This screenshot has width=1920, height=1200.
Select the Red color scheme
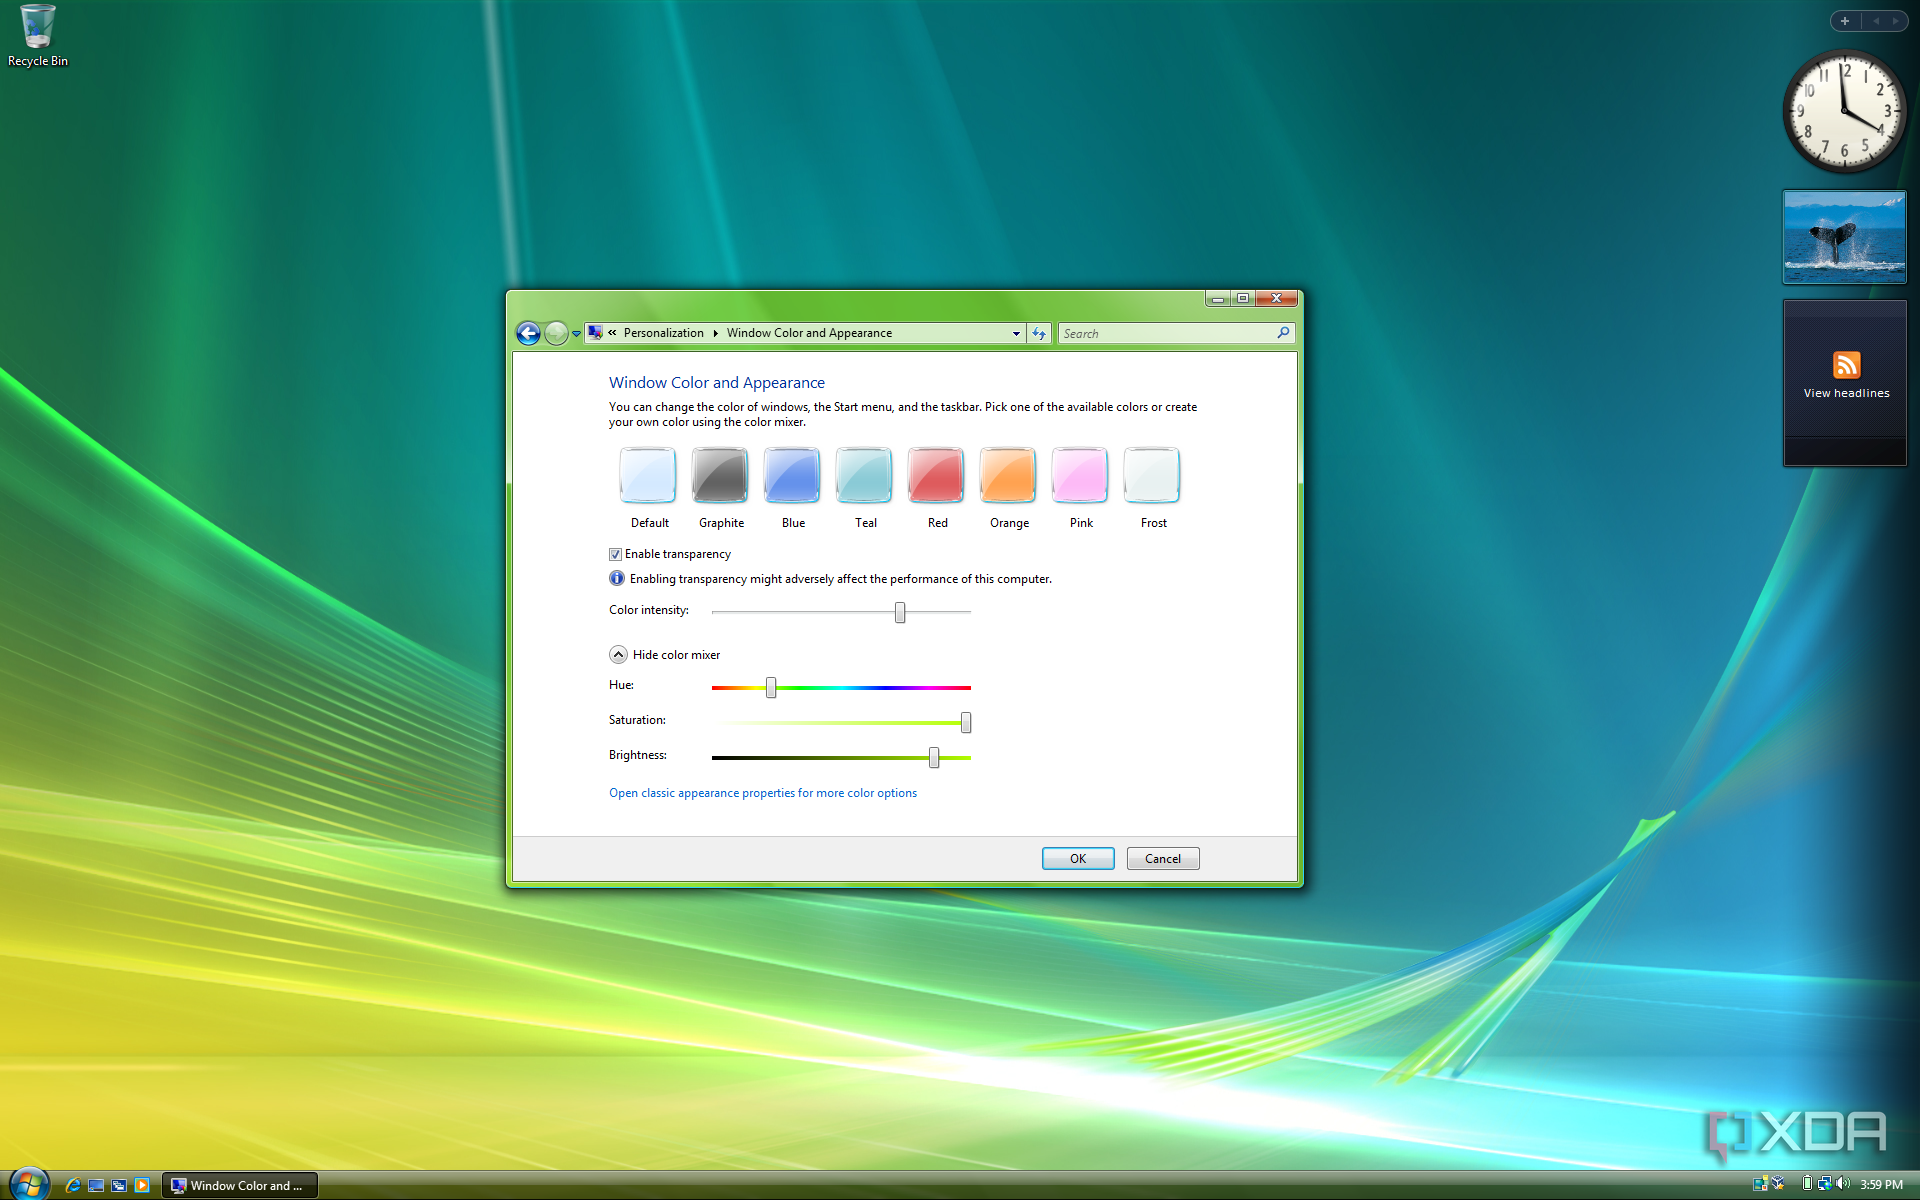(x=935, y=476)
